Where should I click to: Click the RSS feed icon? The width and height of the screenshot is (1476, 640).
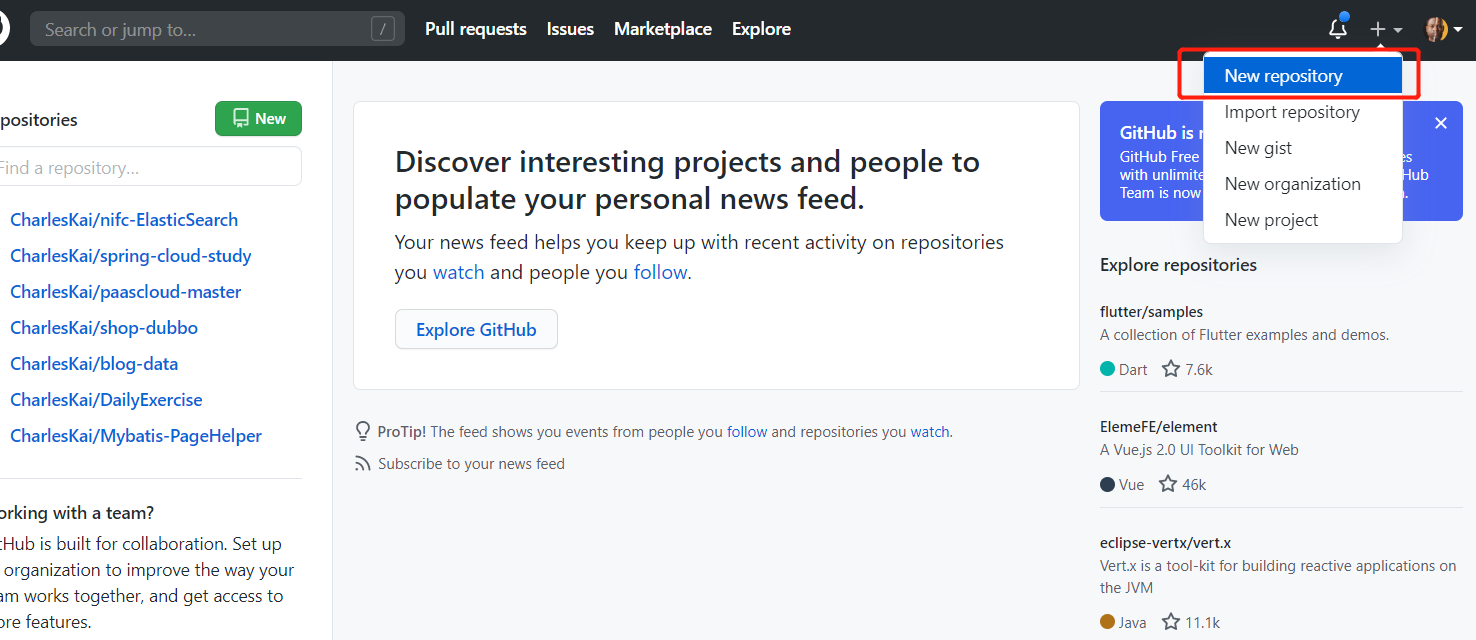(x=363, y=464)
